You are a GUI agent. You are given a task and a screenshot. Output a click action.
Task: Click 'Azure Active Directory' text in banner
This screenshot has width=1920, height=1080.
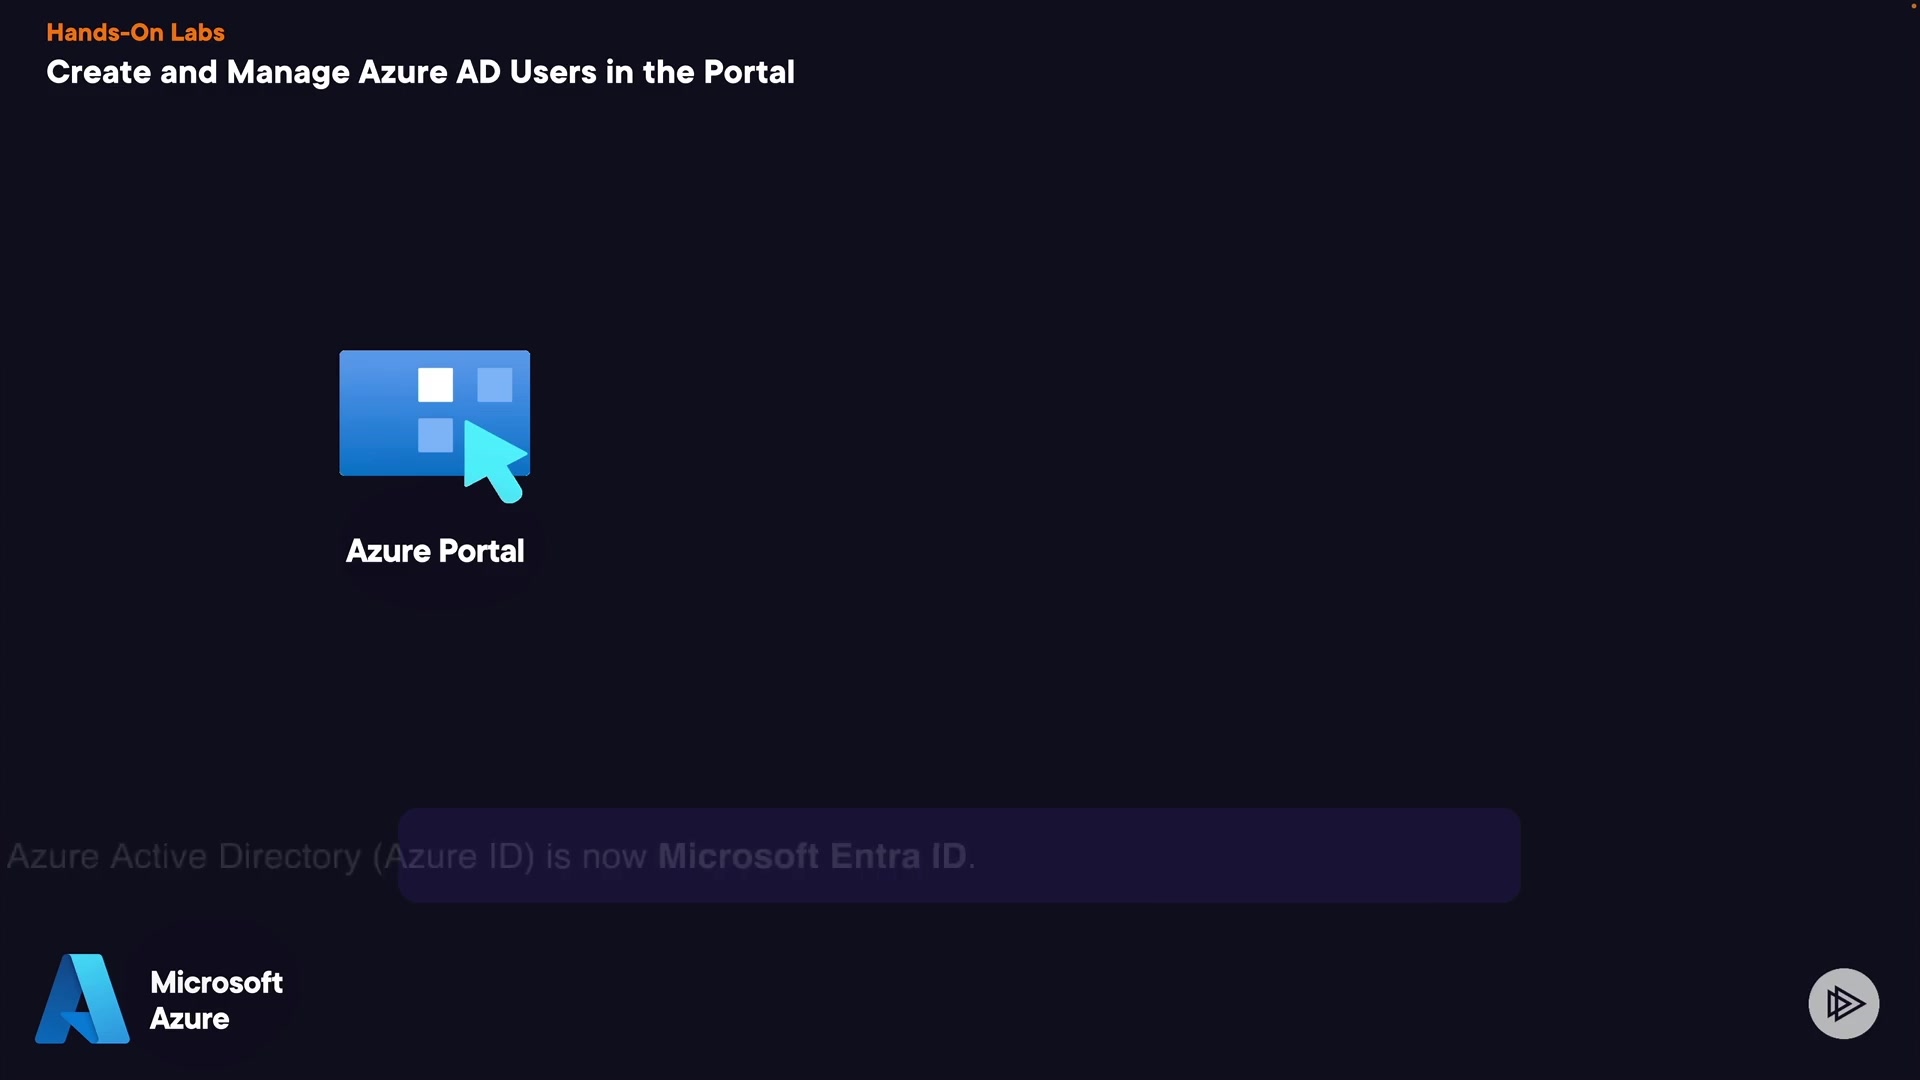click(185, 856)
